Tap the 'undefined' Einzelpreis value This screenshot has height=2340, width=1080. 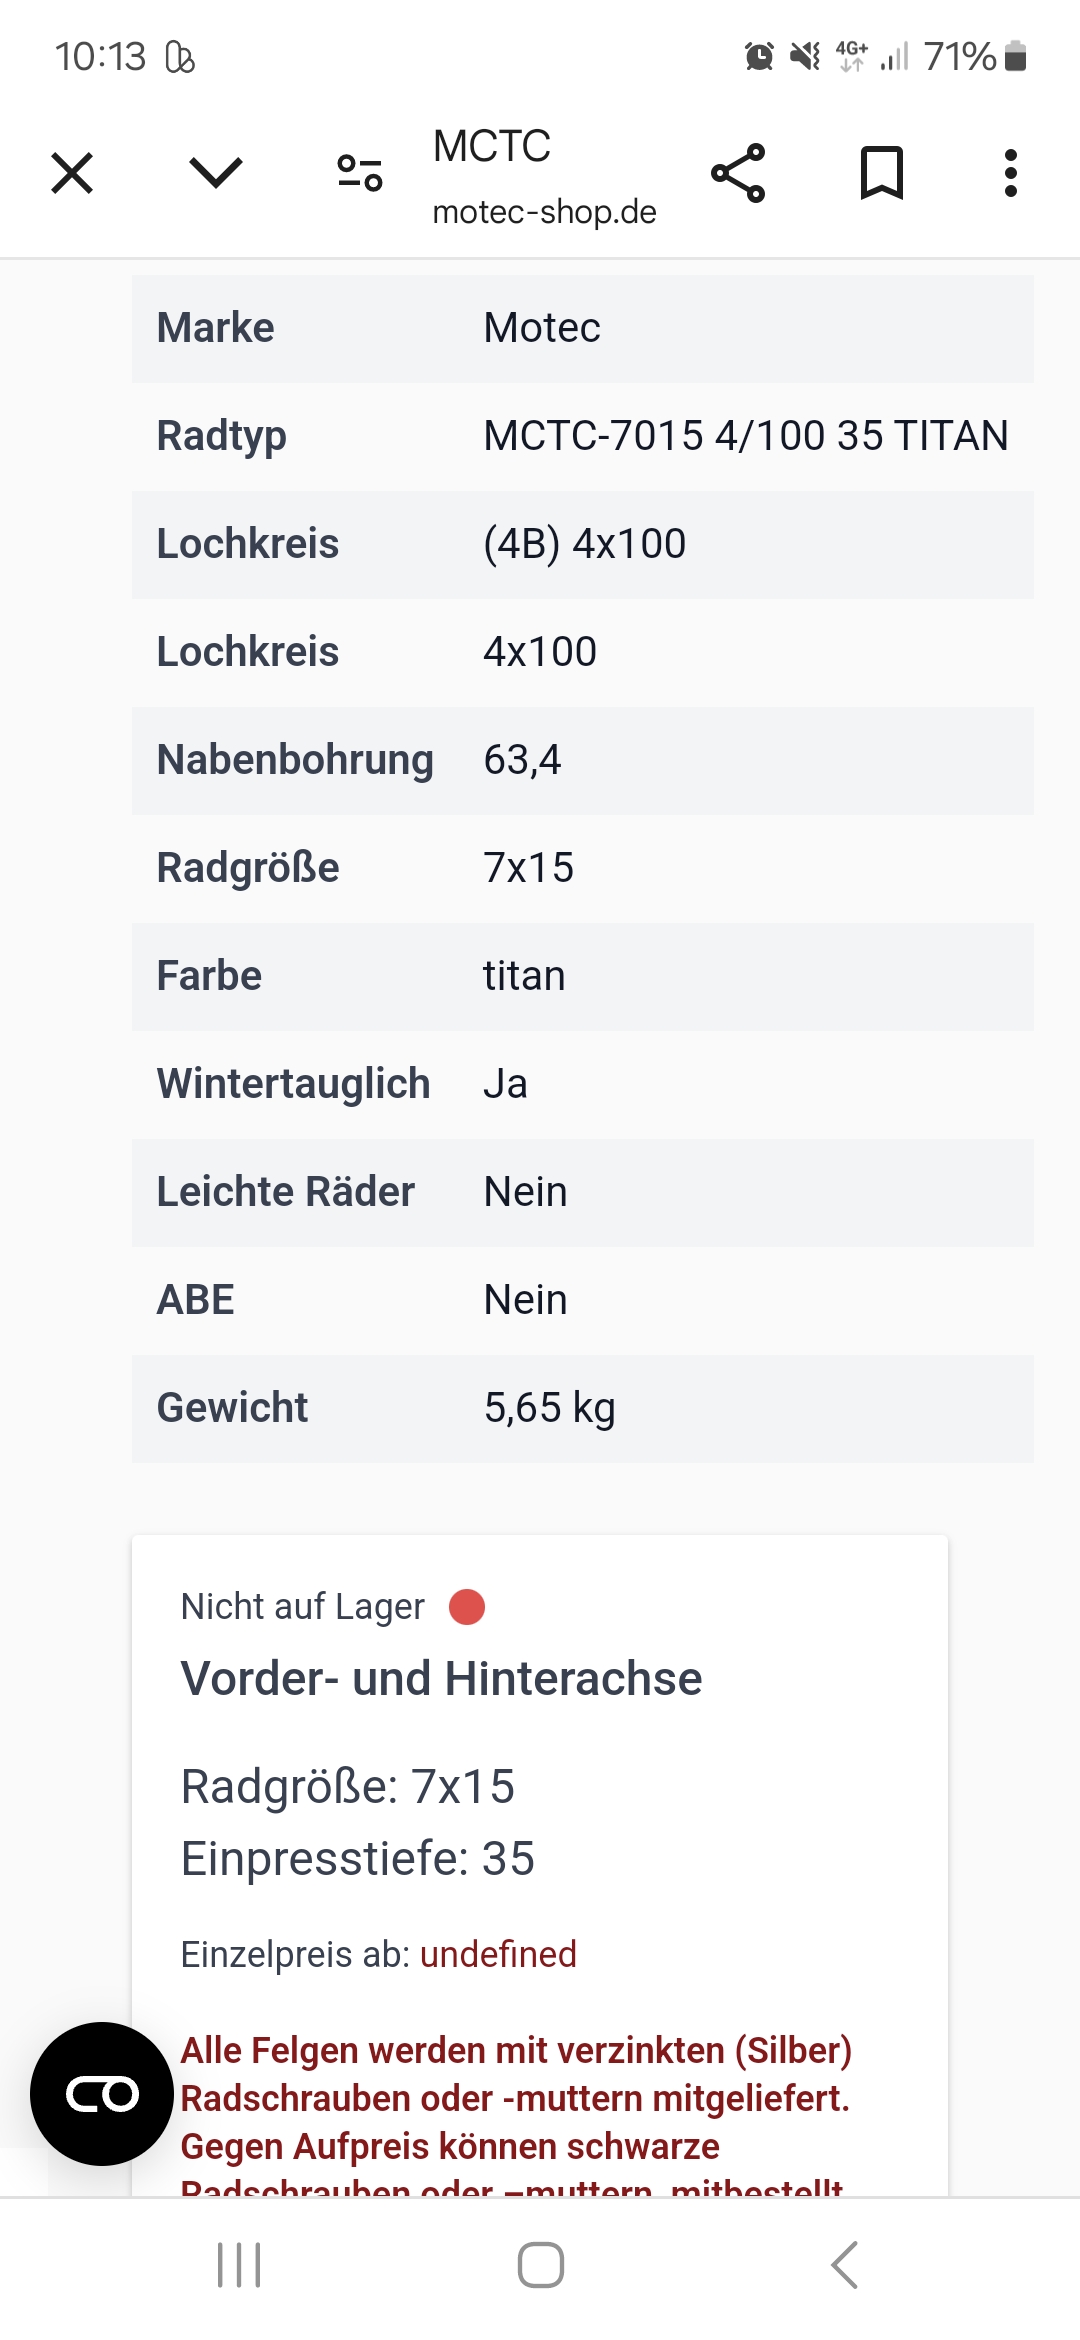(498, 1954)
